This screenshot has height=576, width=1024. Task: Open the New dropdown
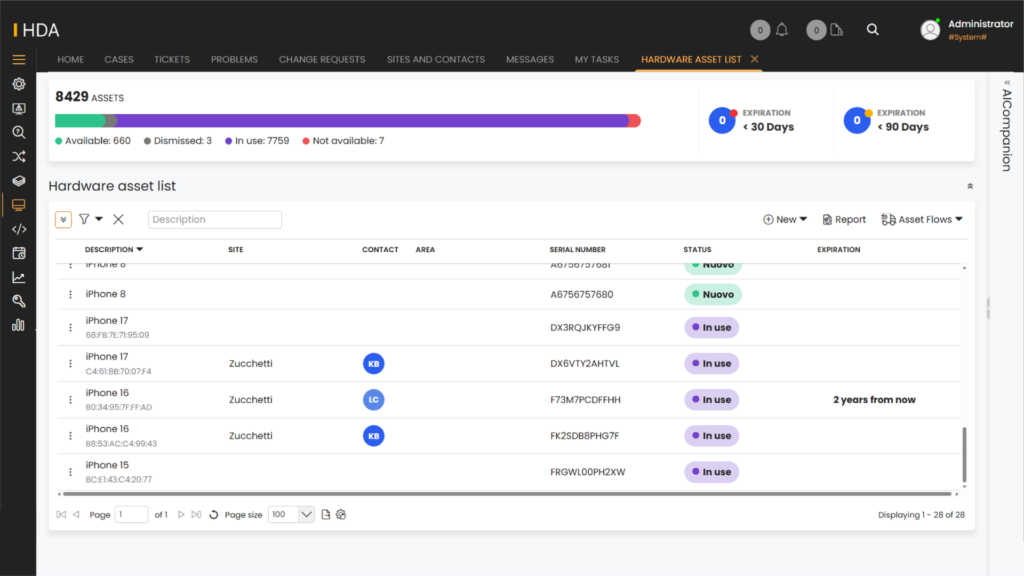[785, 219]
